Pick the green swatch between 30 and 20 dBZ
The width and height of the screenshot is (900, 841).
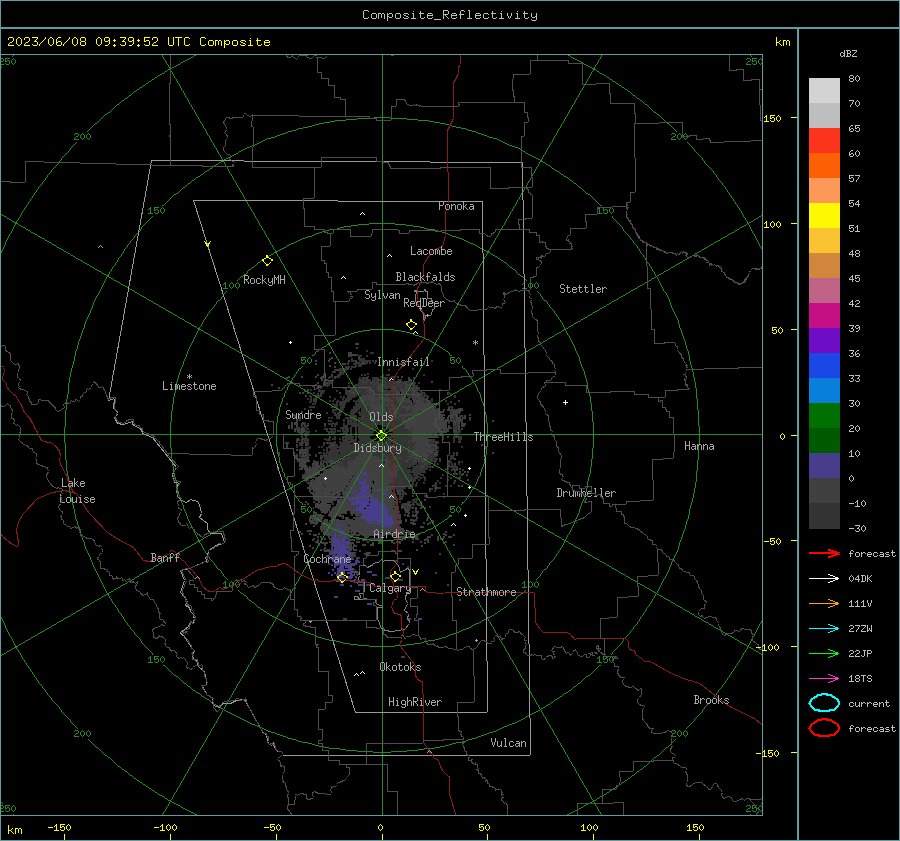pos(824,416)
